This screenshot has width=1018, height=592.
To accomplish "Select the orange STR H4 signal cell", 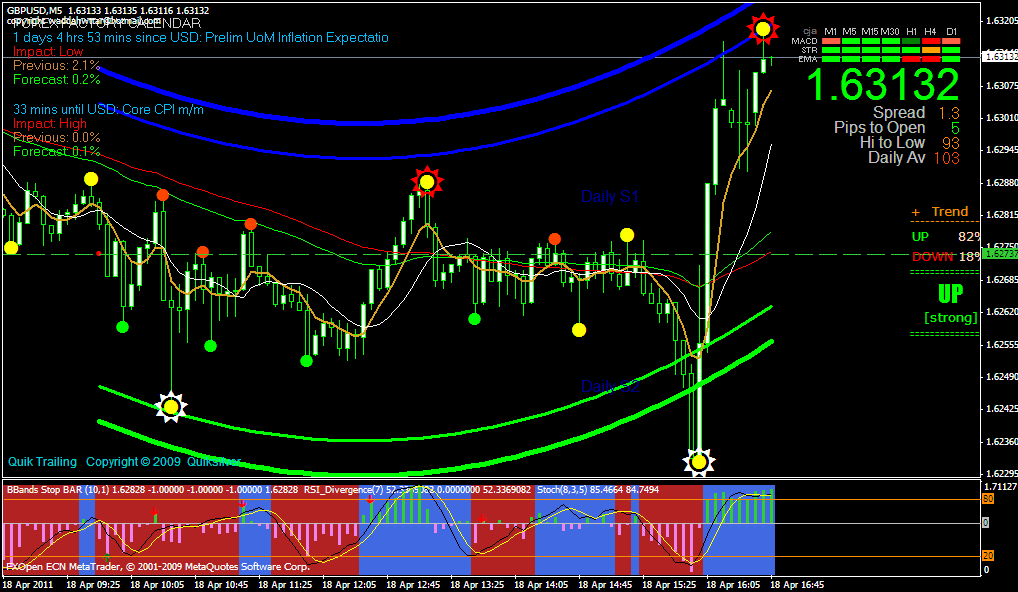I will (x=932, y=50).
